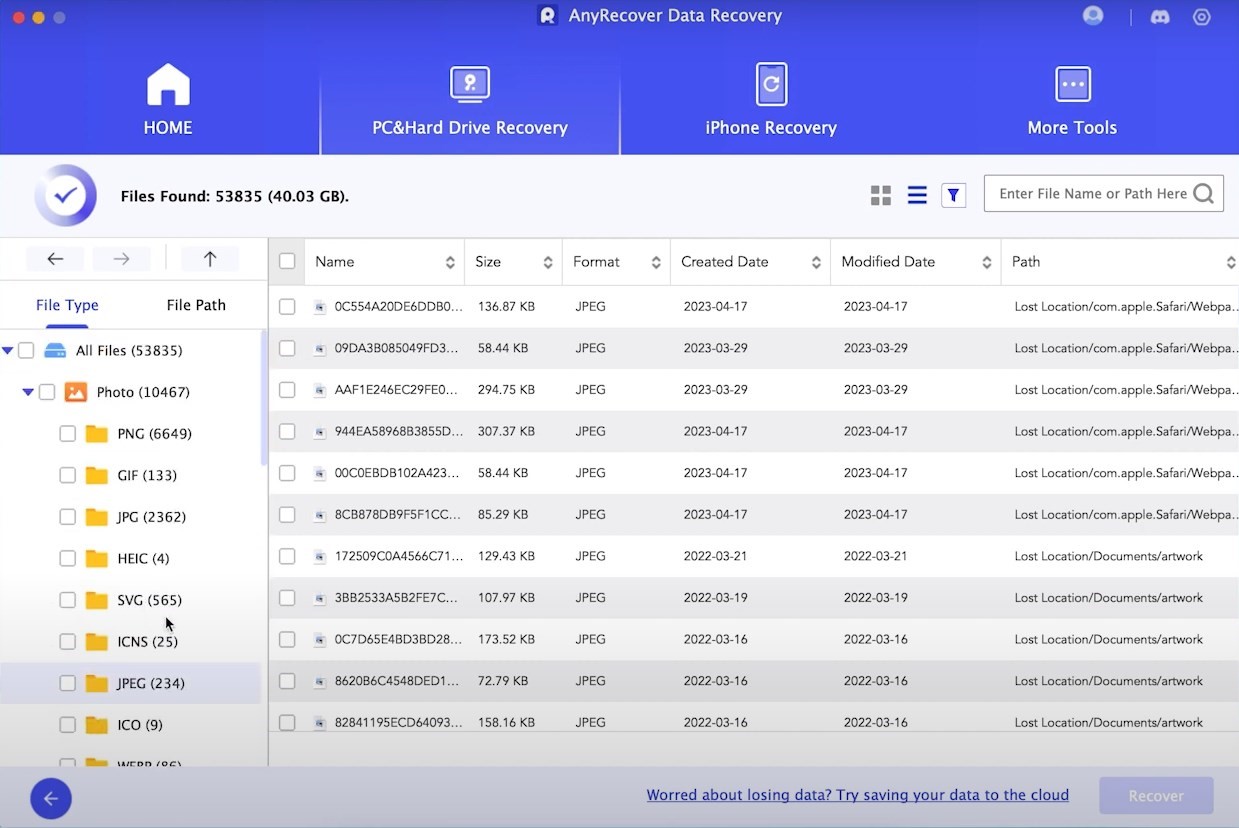Go to the HOME tab
Viewport: 1239px width, 828px height.
168,99
